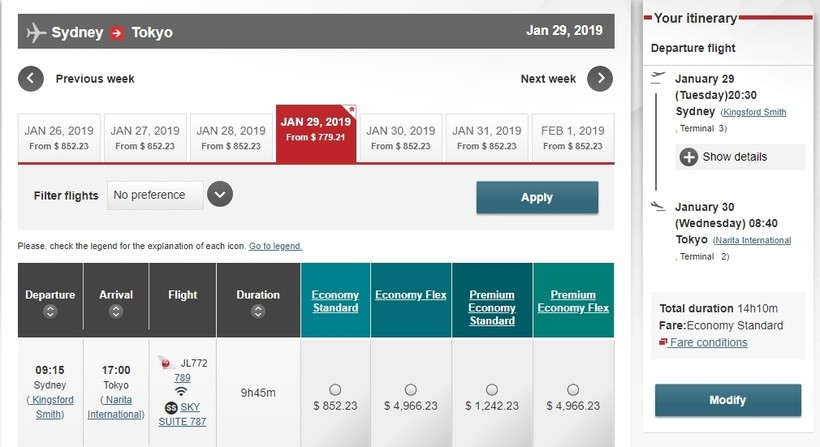Image resolution: width=820 pixels, height=447 pixels.
Task: Sort flights by Duration arrows
Action: click(258, 311)
